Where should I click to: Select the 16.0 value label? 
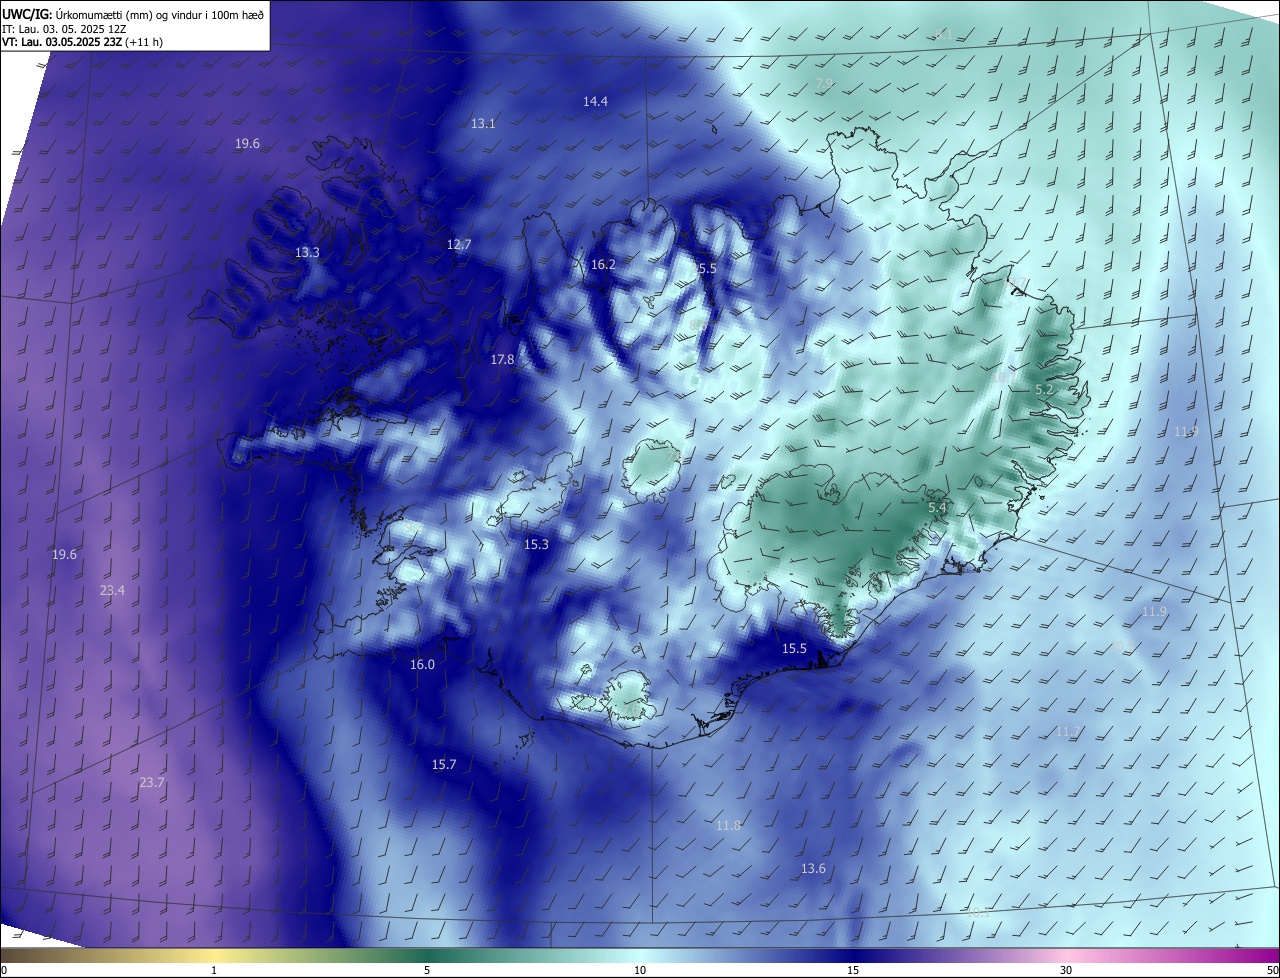tap(422, 664)
